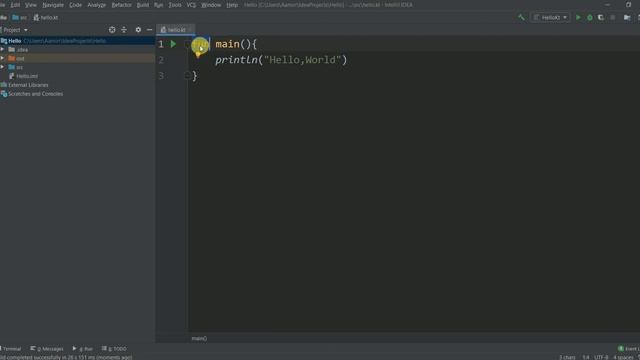This screenshot has height=360, width=640.
Task: Open the View menu
Action: click(x=31, y=5)
